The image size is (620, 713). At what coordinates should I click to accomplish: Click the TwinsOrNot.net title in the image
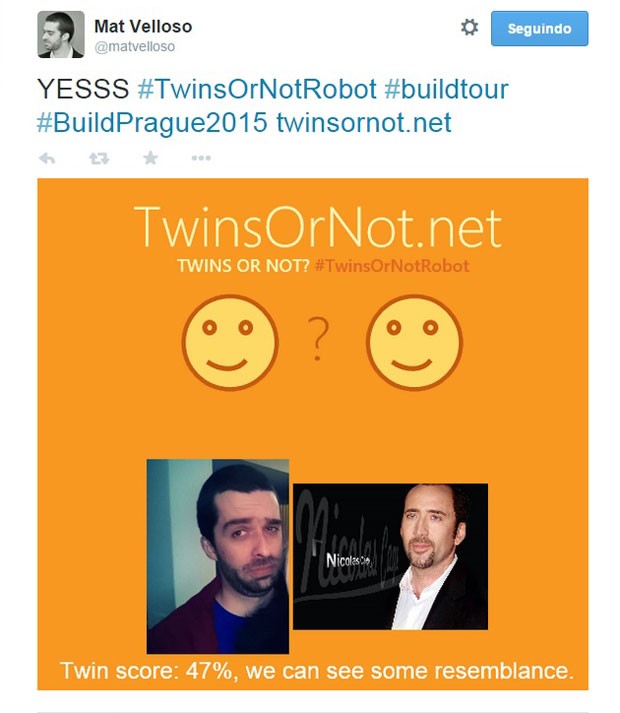318,226
